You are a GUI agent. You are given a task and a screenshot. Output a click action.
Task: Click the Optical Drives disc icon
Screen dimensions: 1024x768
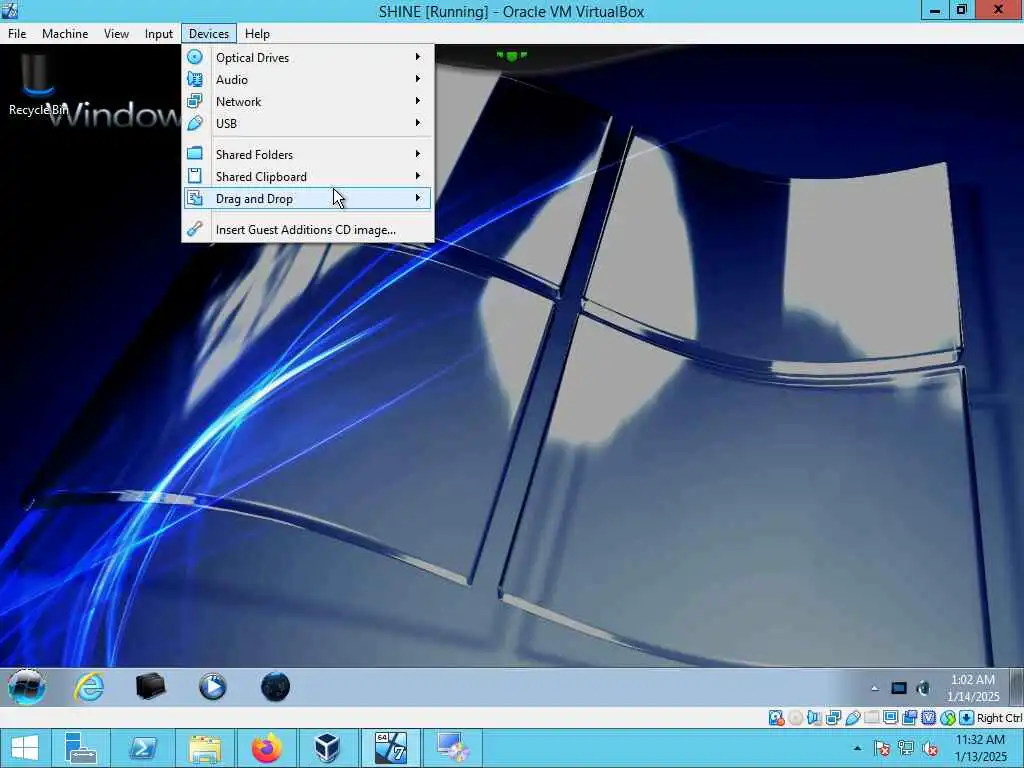click(x=195, y=57)
